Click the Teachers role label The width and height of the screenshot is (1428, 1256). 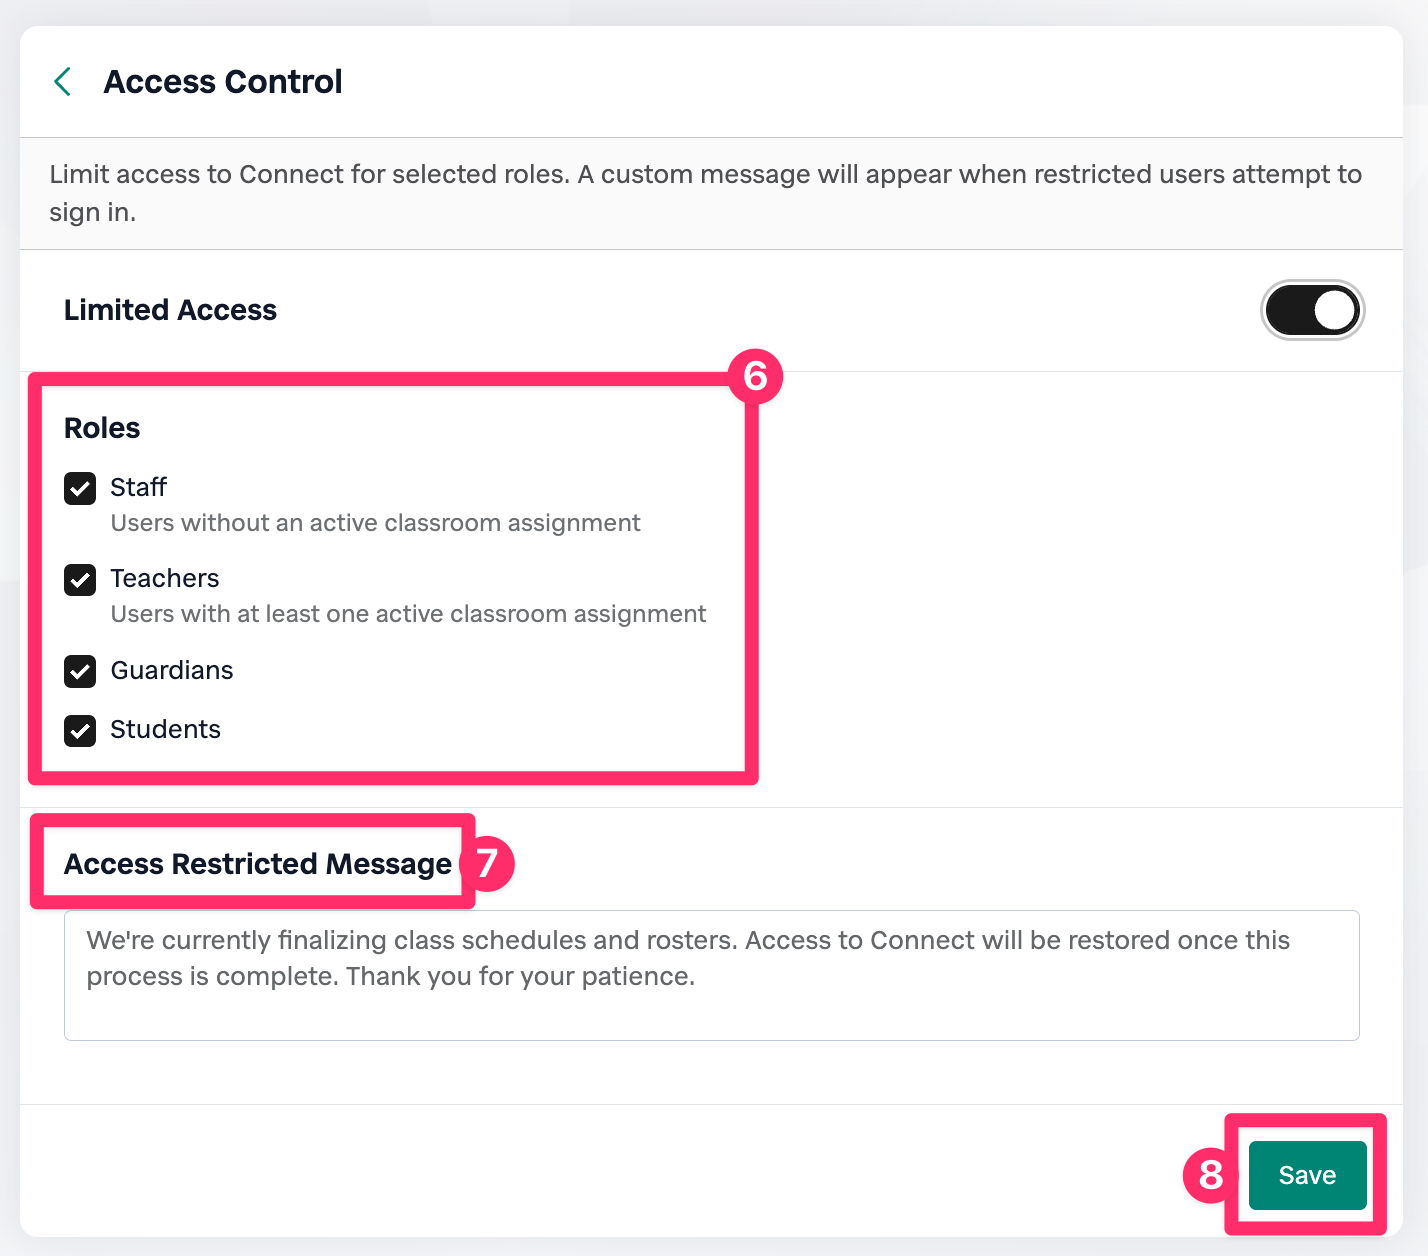[165, 578]
